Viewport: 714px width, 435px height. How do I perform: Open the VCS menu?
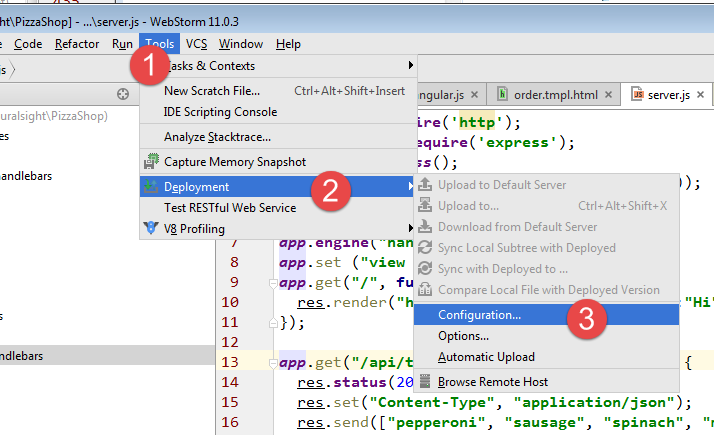(196, 44)
